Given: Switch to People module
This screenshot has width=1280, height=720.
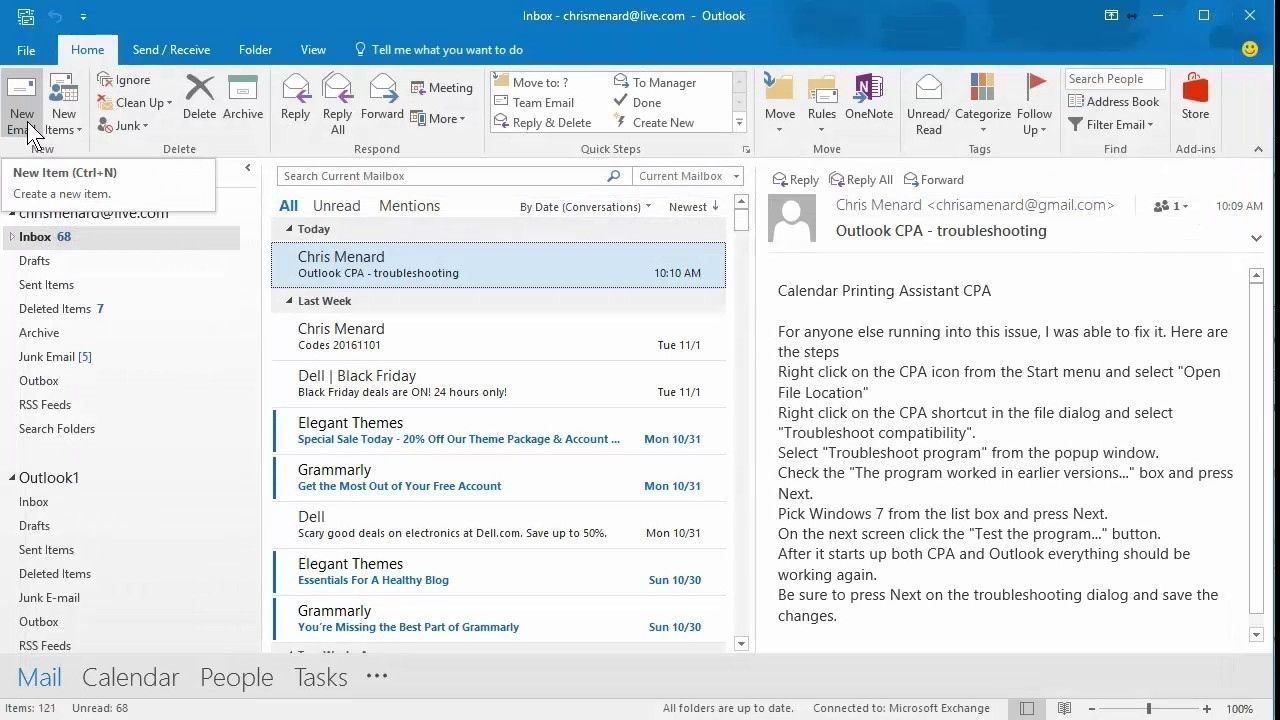Looking at the screenshot, I should click(x=236, y=677).
